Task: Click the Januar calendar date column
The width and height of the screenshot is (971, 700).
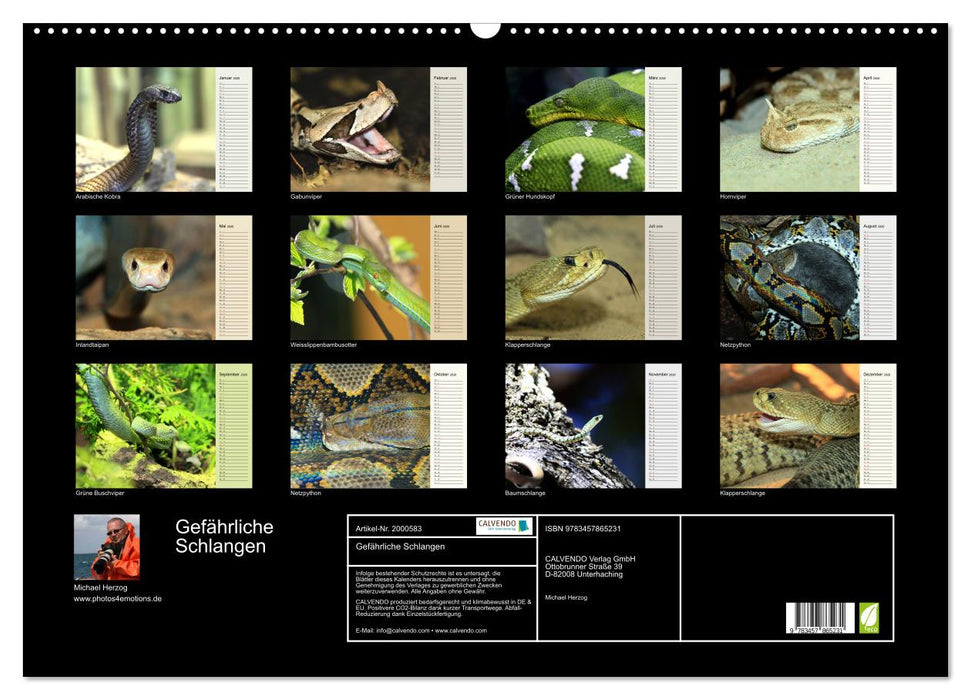Action: [x=234, y=129]
